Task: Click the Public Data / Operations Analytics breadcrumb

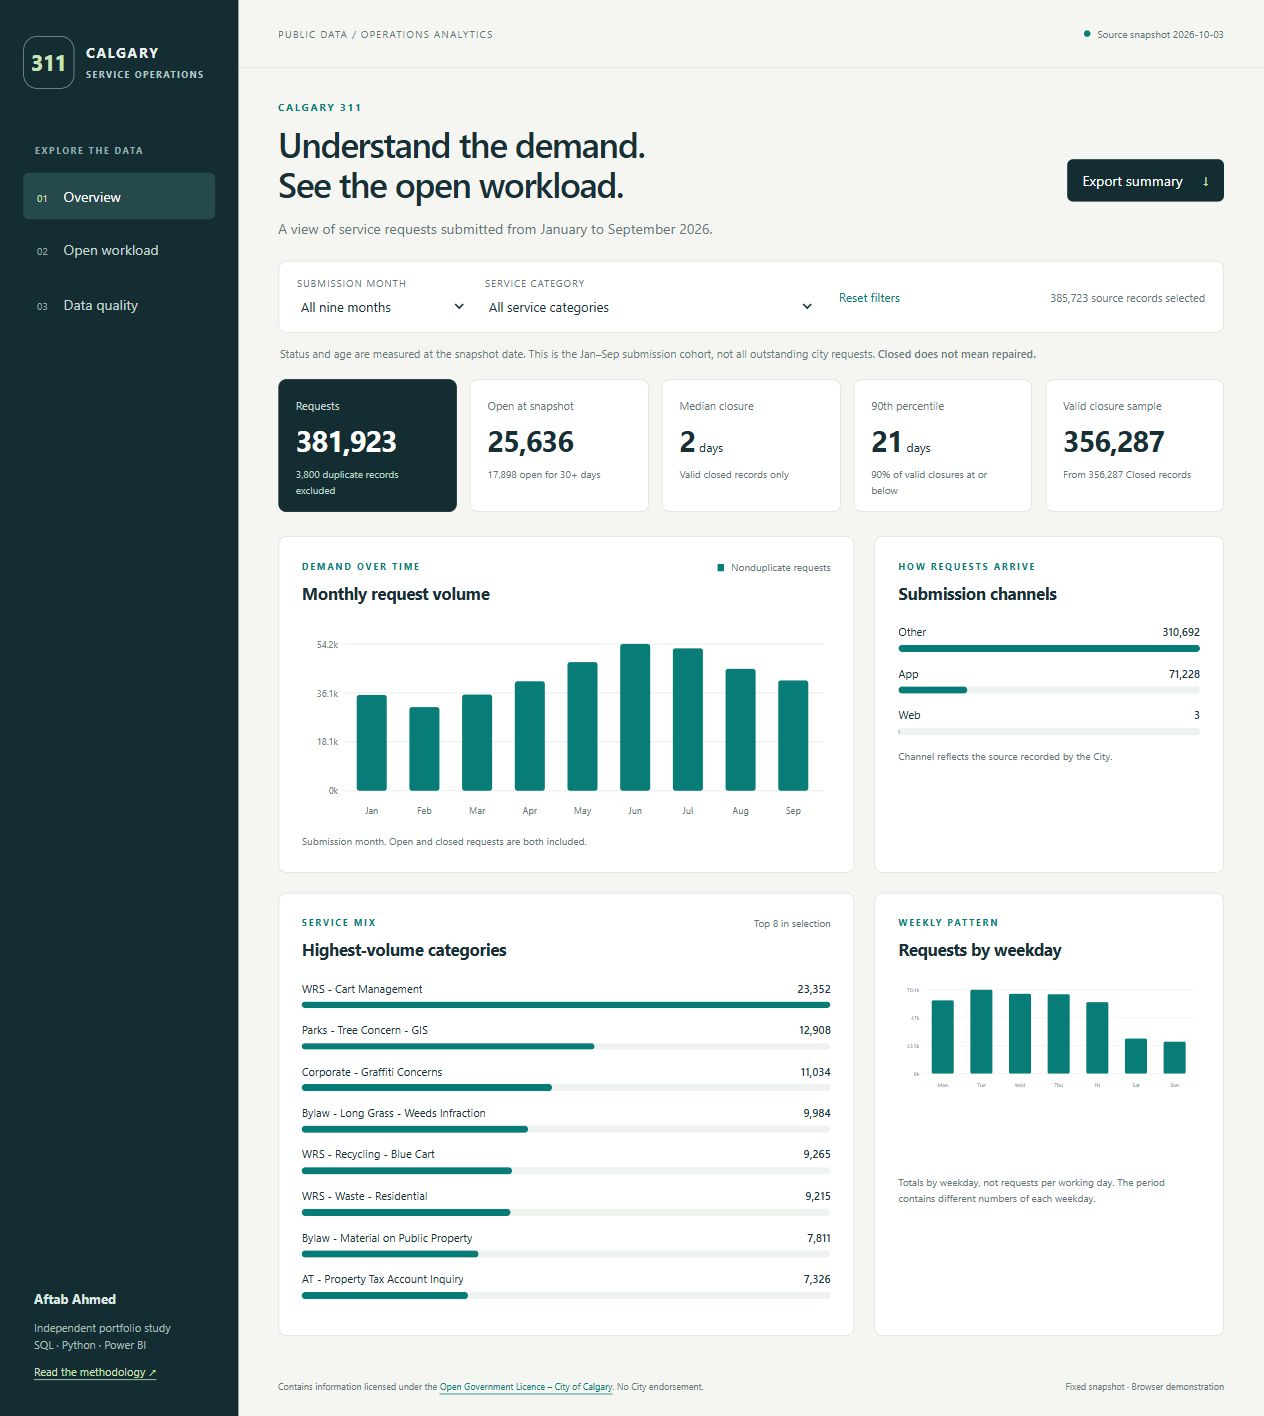Action: (385, 34)
